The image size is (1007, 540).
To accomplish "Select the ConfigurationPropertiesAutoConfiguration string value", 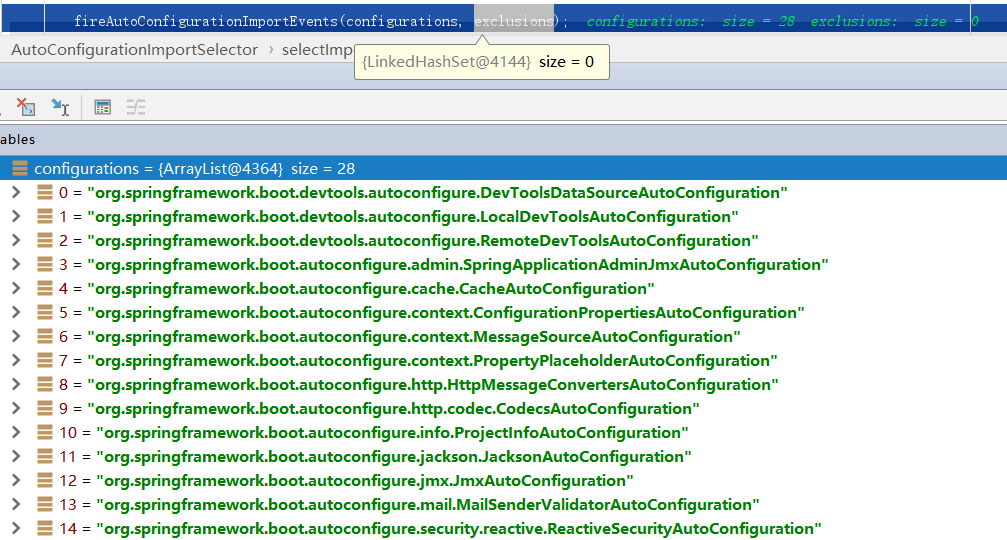I will [x=446, y=312].
